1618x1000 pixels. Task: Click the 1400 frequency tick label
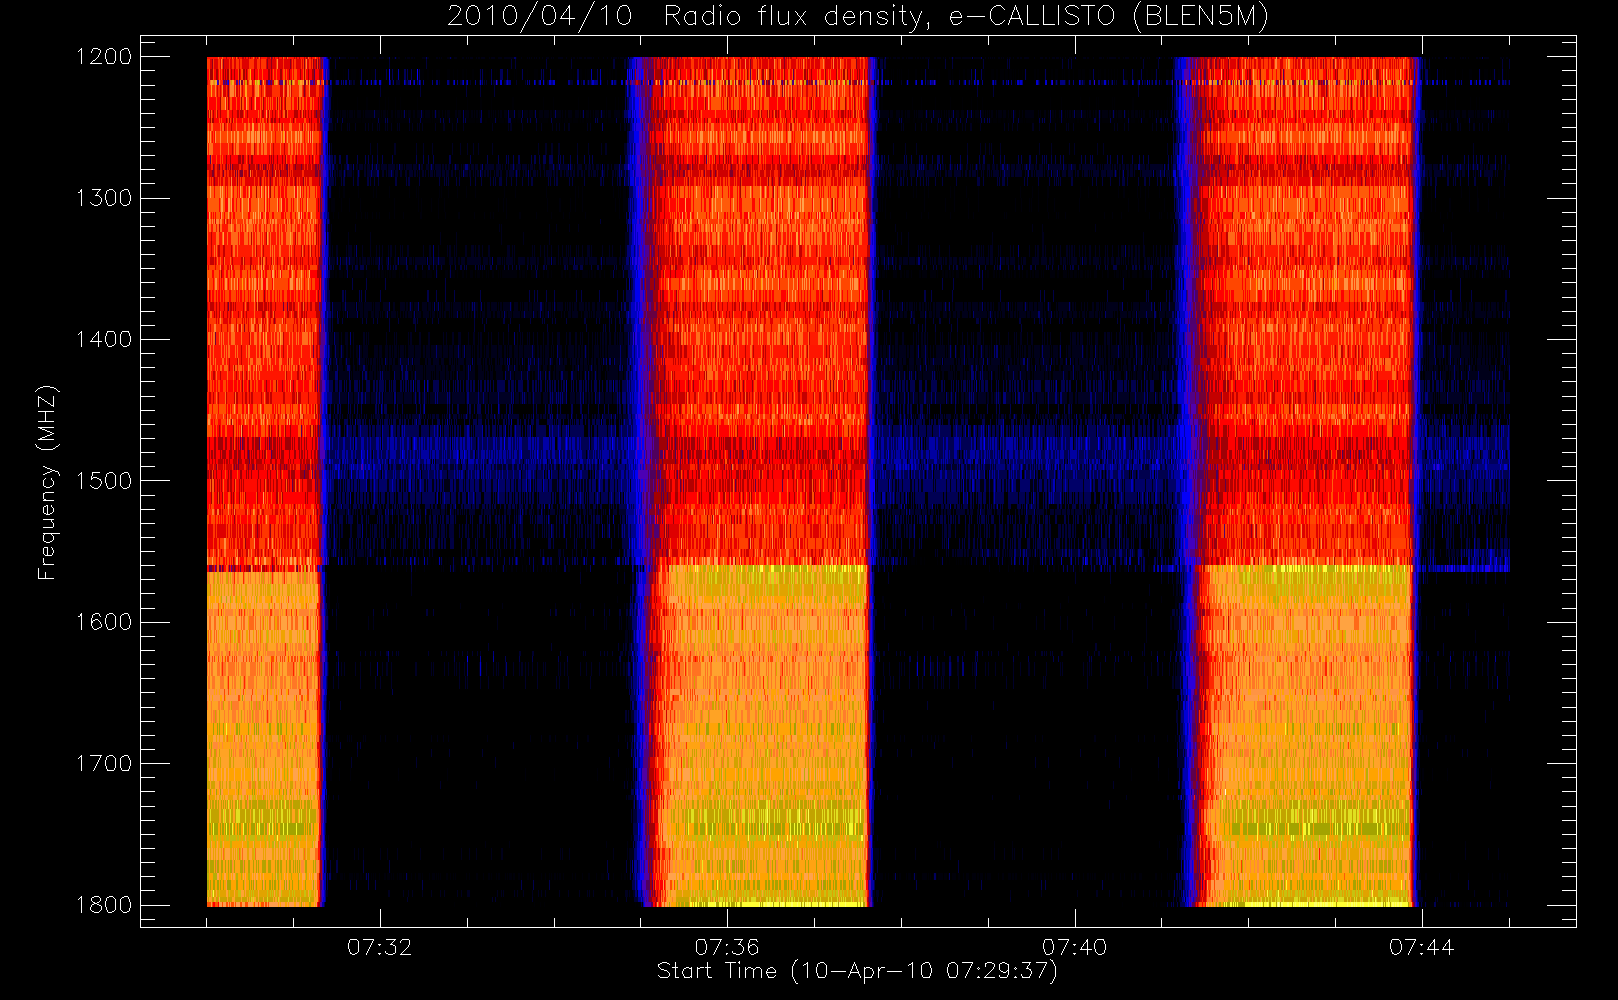[104, 340]
